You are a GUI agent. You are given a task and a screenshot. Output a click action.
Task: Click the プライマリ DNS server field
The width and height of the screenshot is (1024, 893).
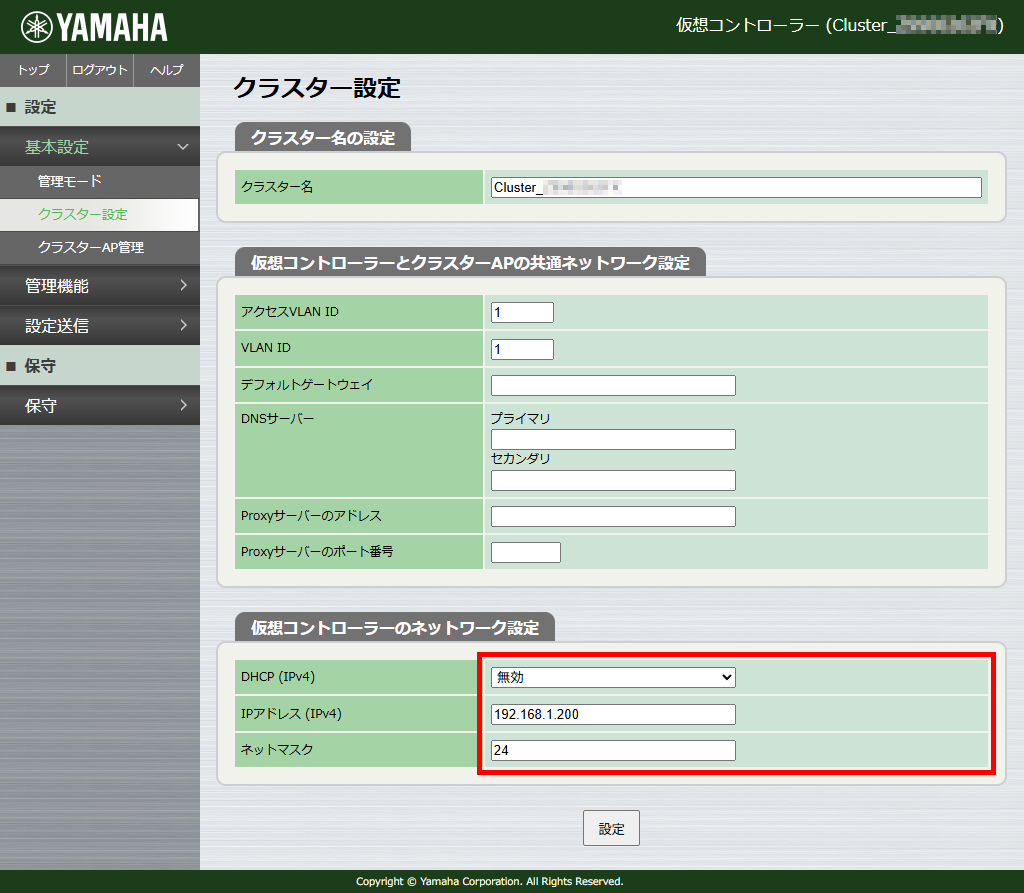pyautogui.click(x=613, y=439)
